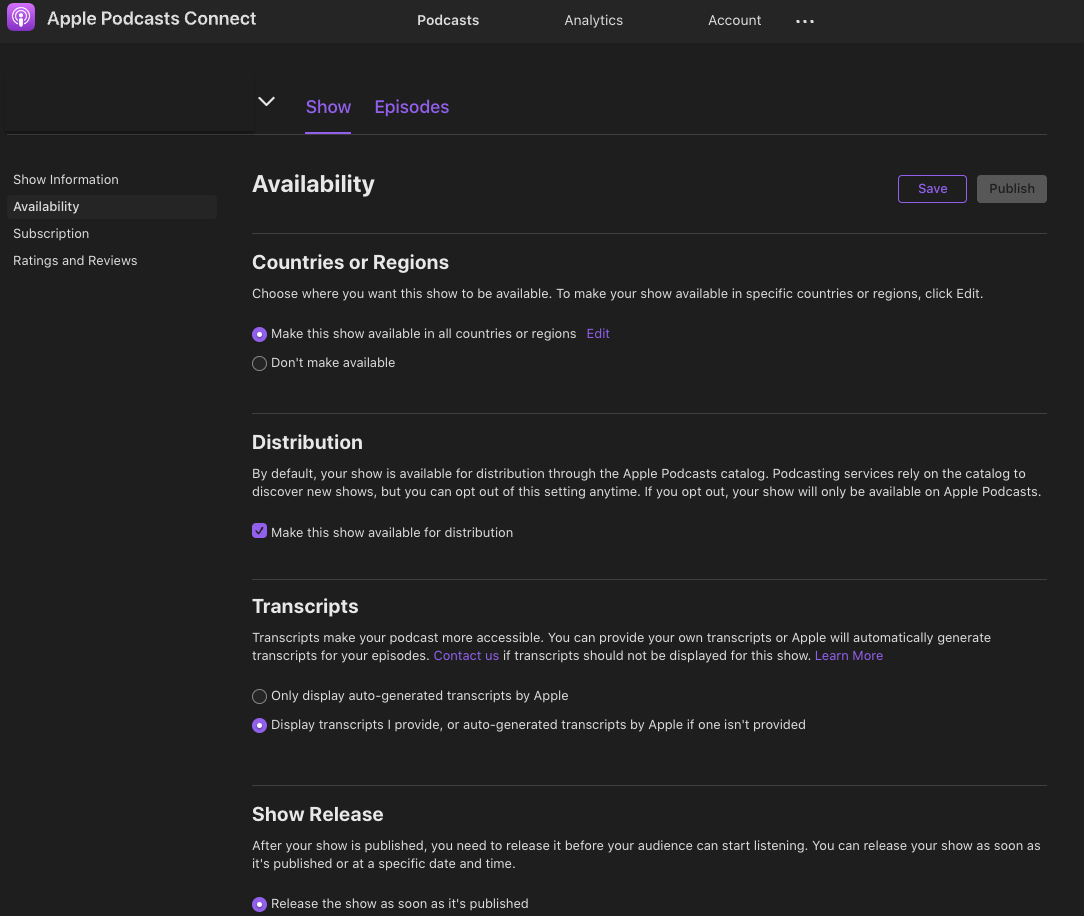Select 'Make this show available in all countries'

pos(259,335)
